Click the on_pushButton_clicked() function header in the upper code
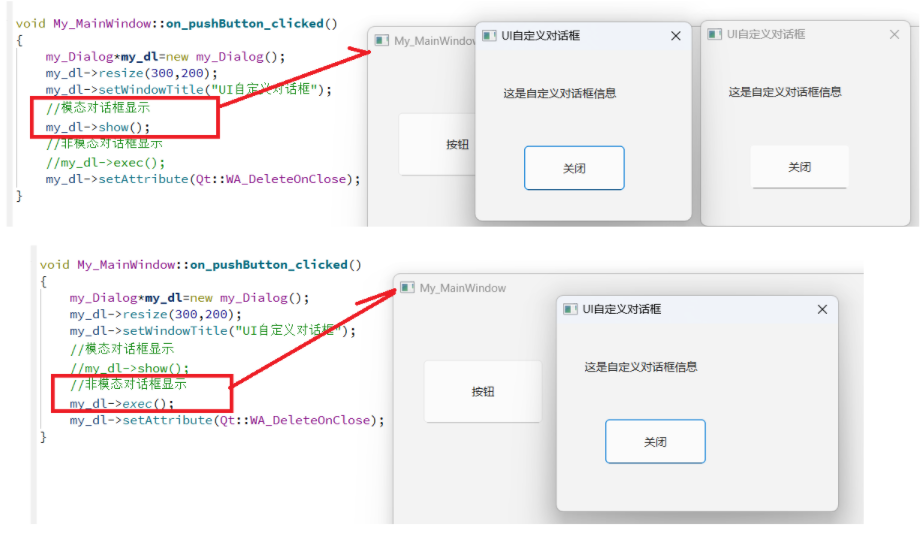Viewport: 921px width, 540px height. (x=177, y=24)
